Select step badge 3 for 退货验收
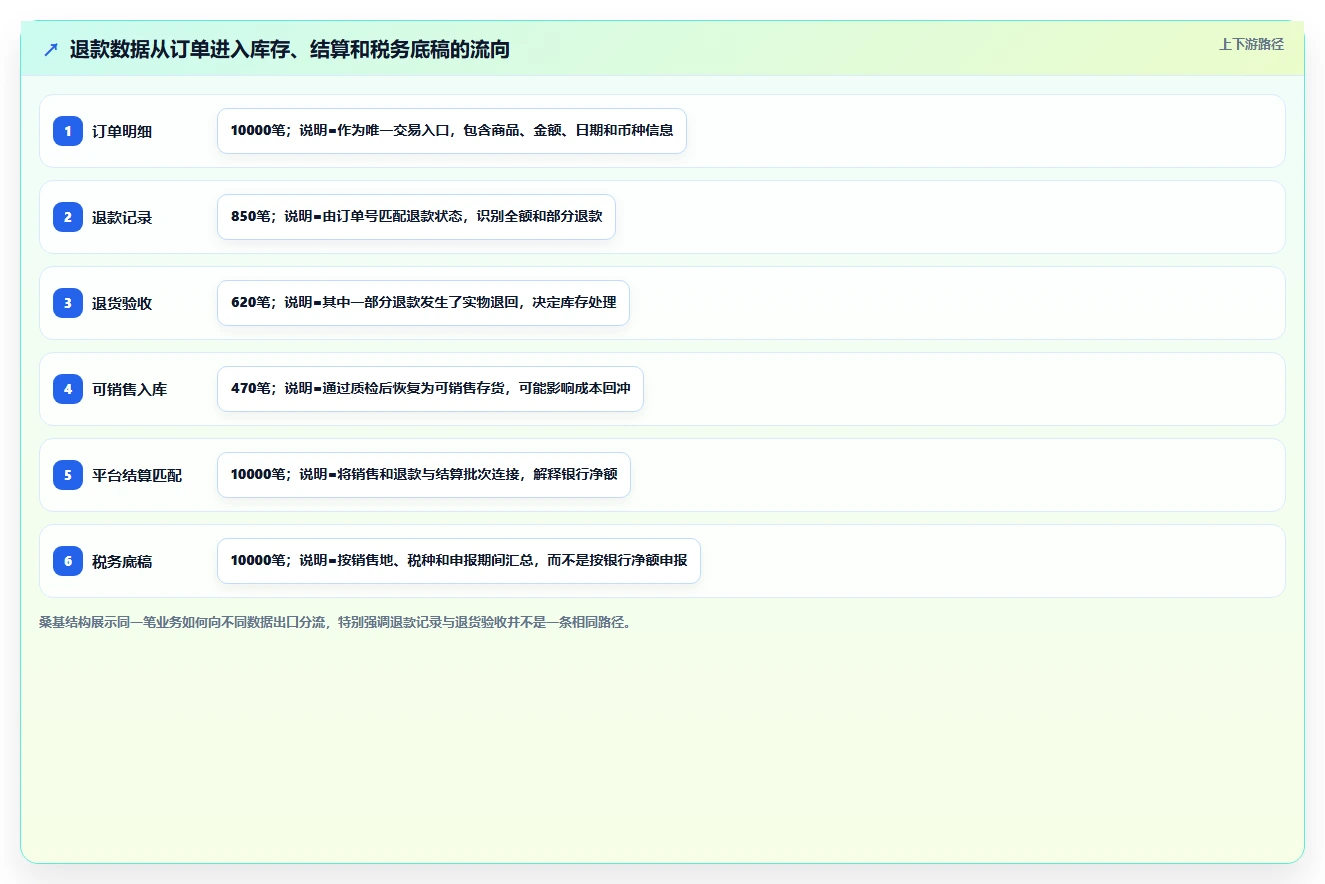1325x884 pixels. pos(68,302)
